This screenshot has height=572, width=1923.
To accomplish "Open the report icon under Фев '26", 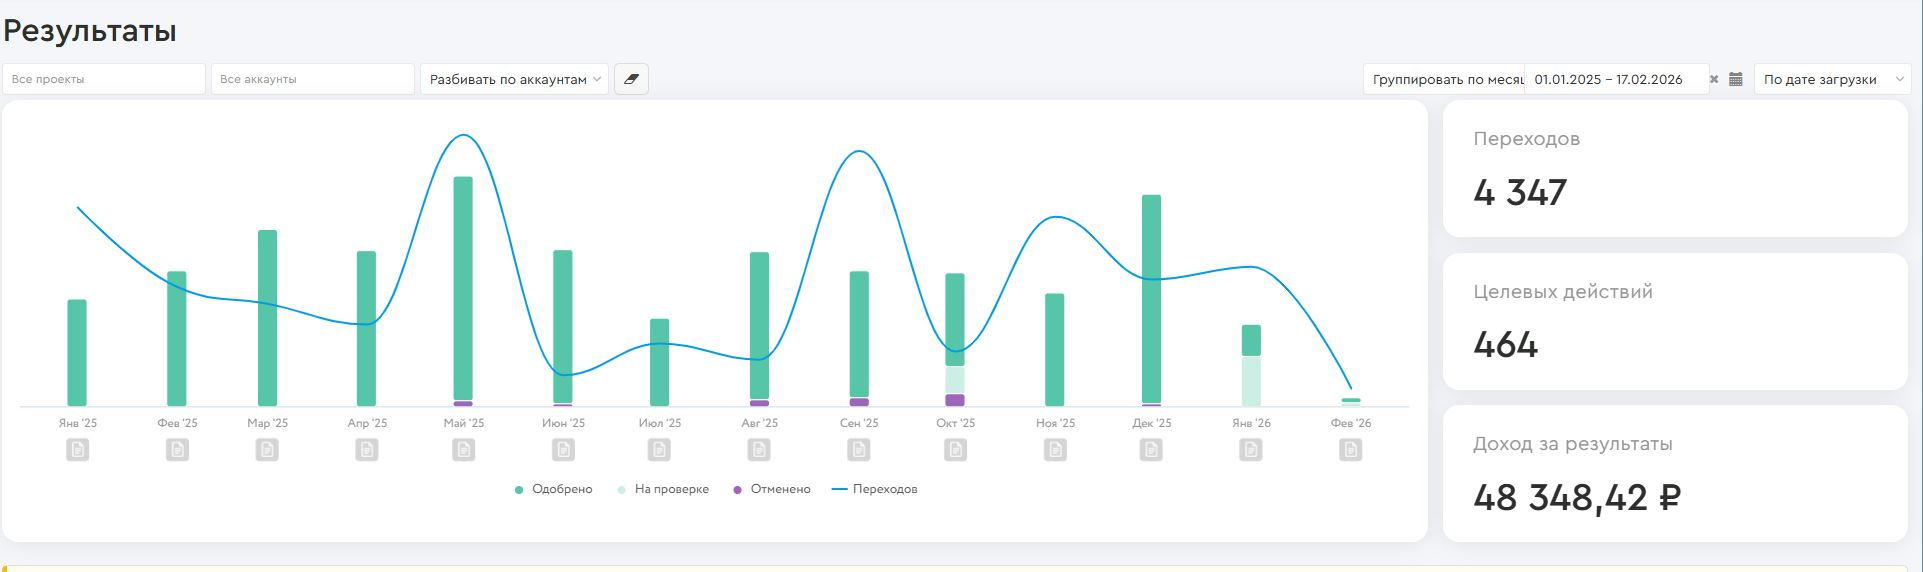I will [x=1351, y=450].
